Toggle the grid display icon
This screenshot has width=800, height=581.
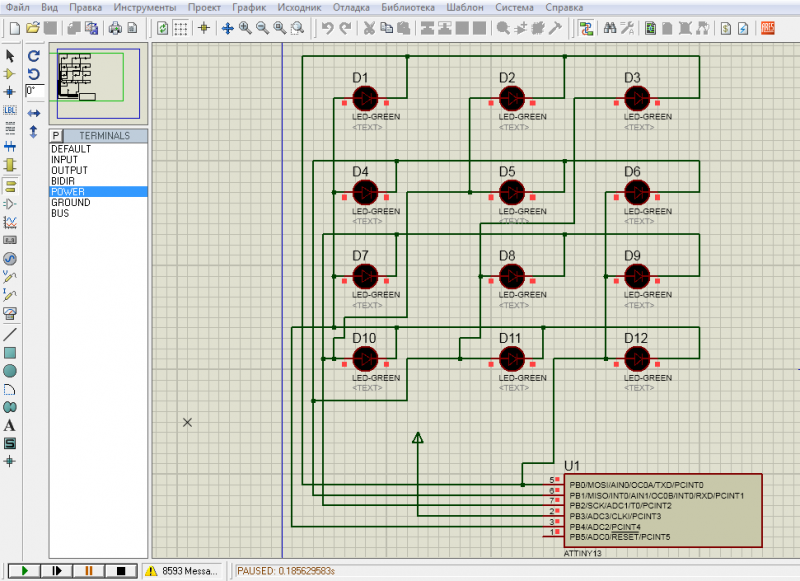[x=181, y=28]
